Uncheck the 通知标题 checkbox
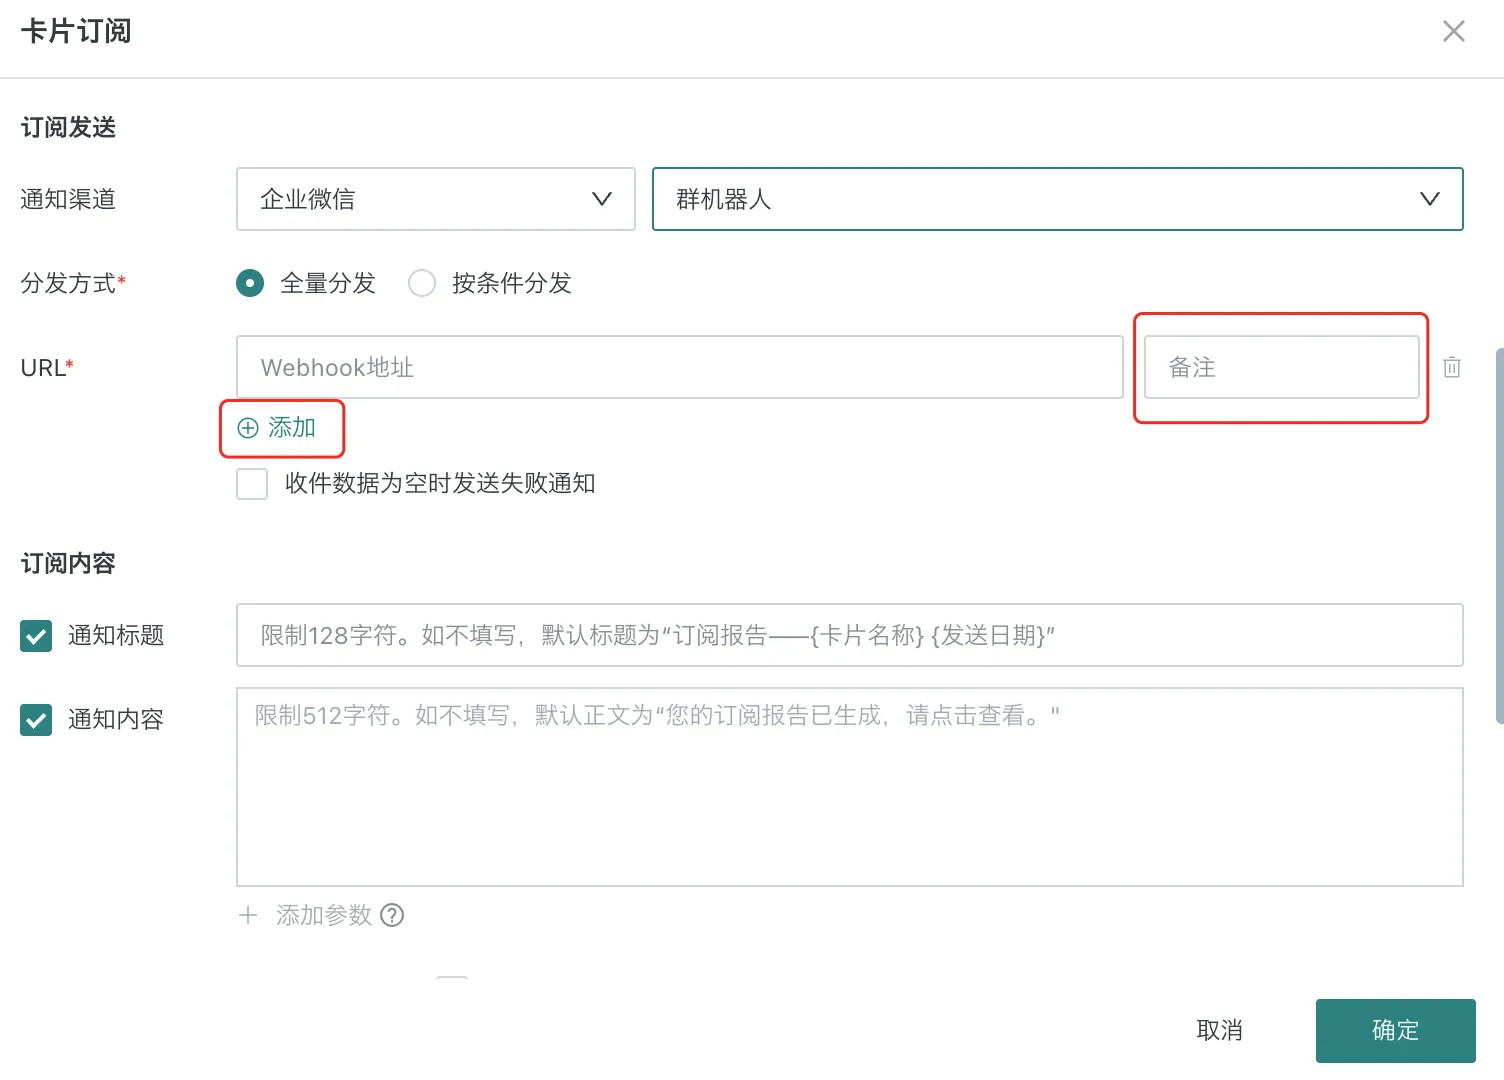 click(x=36, y=636)
